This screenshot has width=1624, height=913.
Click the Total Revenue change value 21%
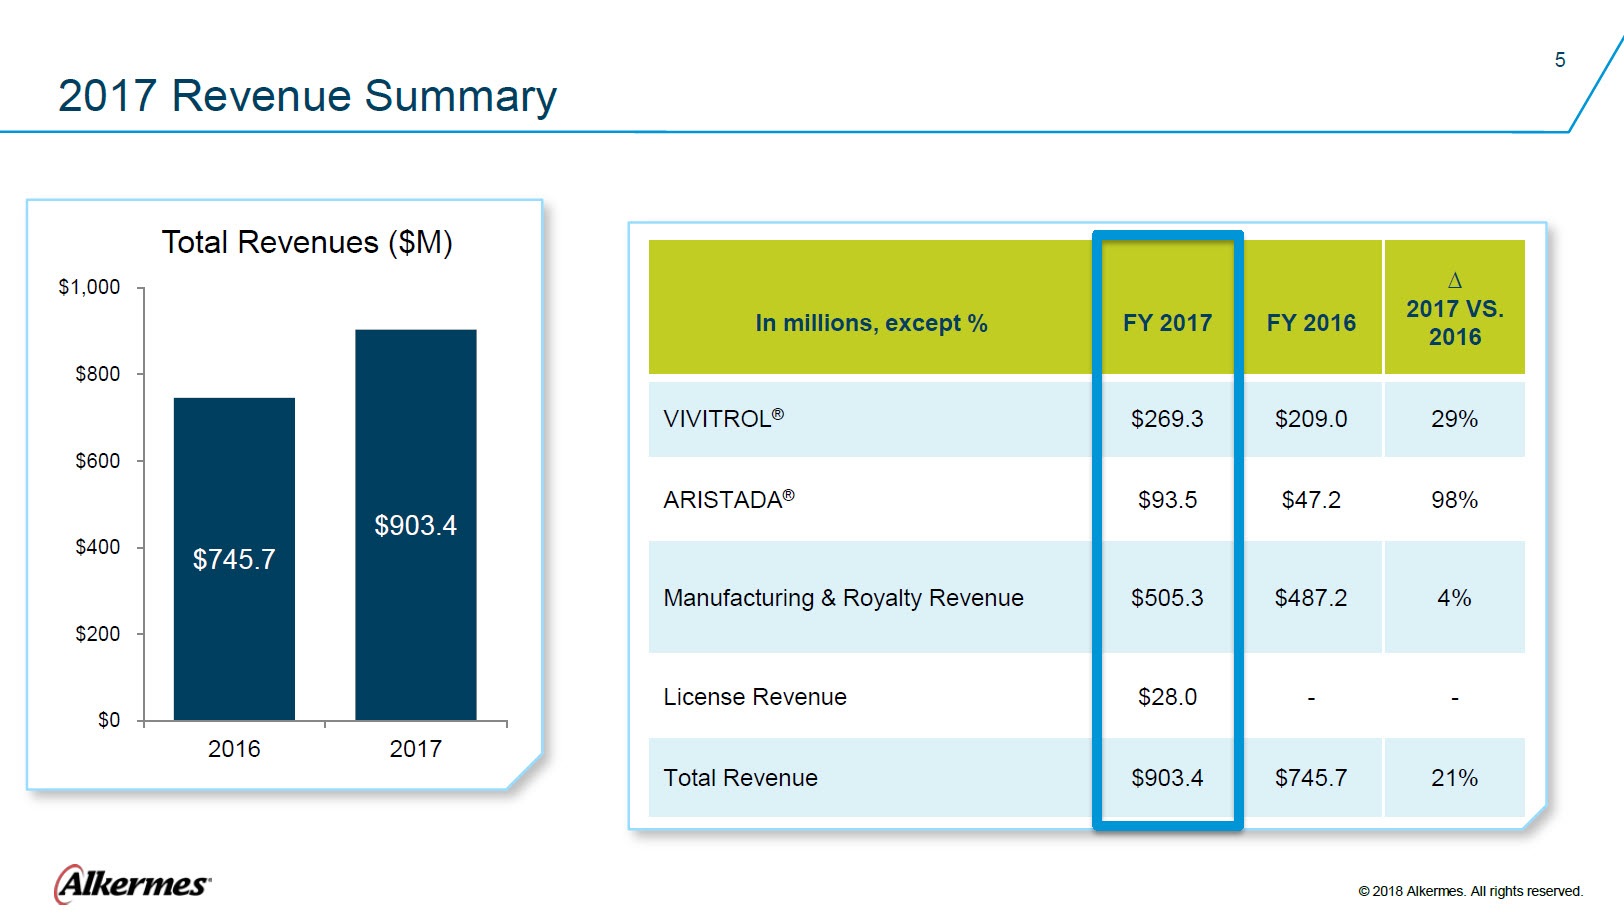tap(1455, 778)
